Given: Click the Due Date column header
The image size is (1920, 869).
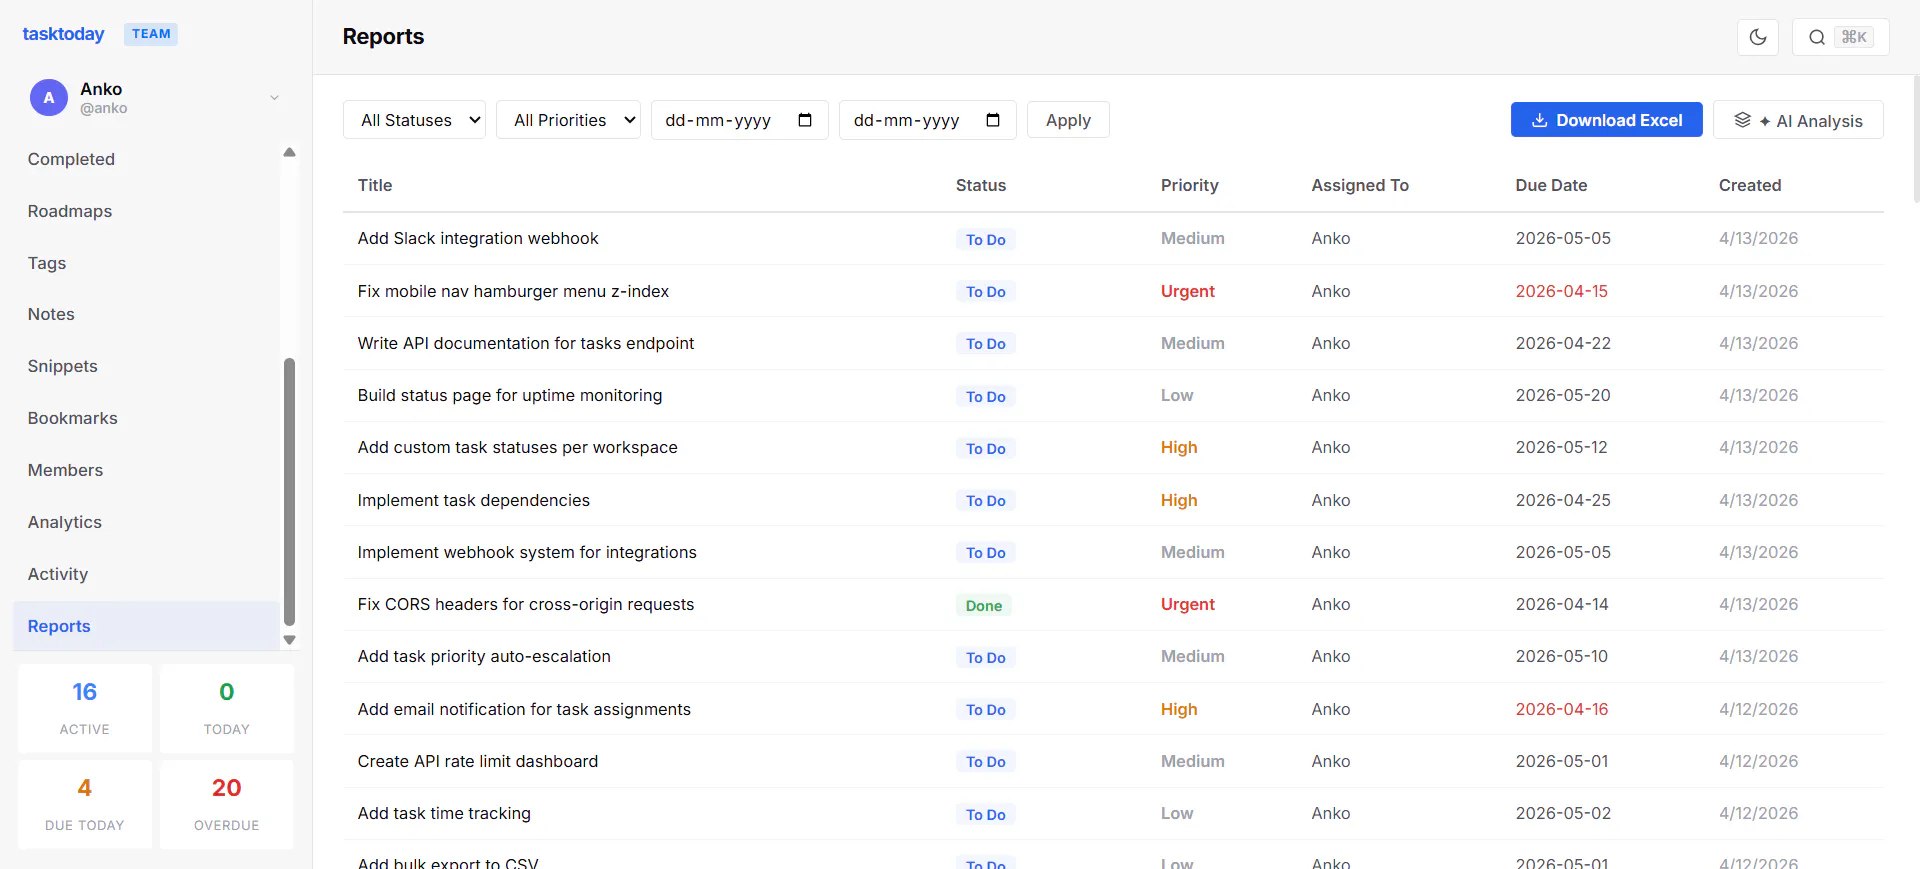Looking at the screenshot, I should [x=1551, y=185].
